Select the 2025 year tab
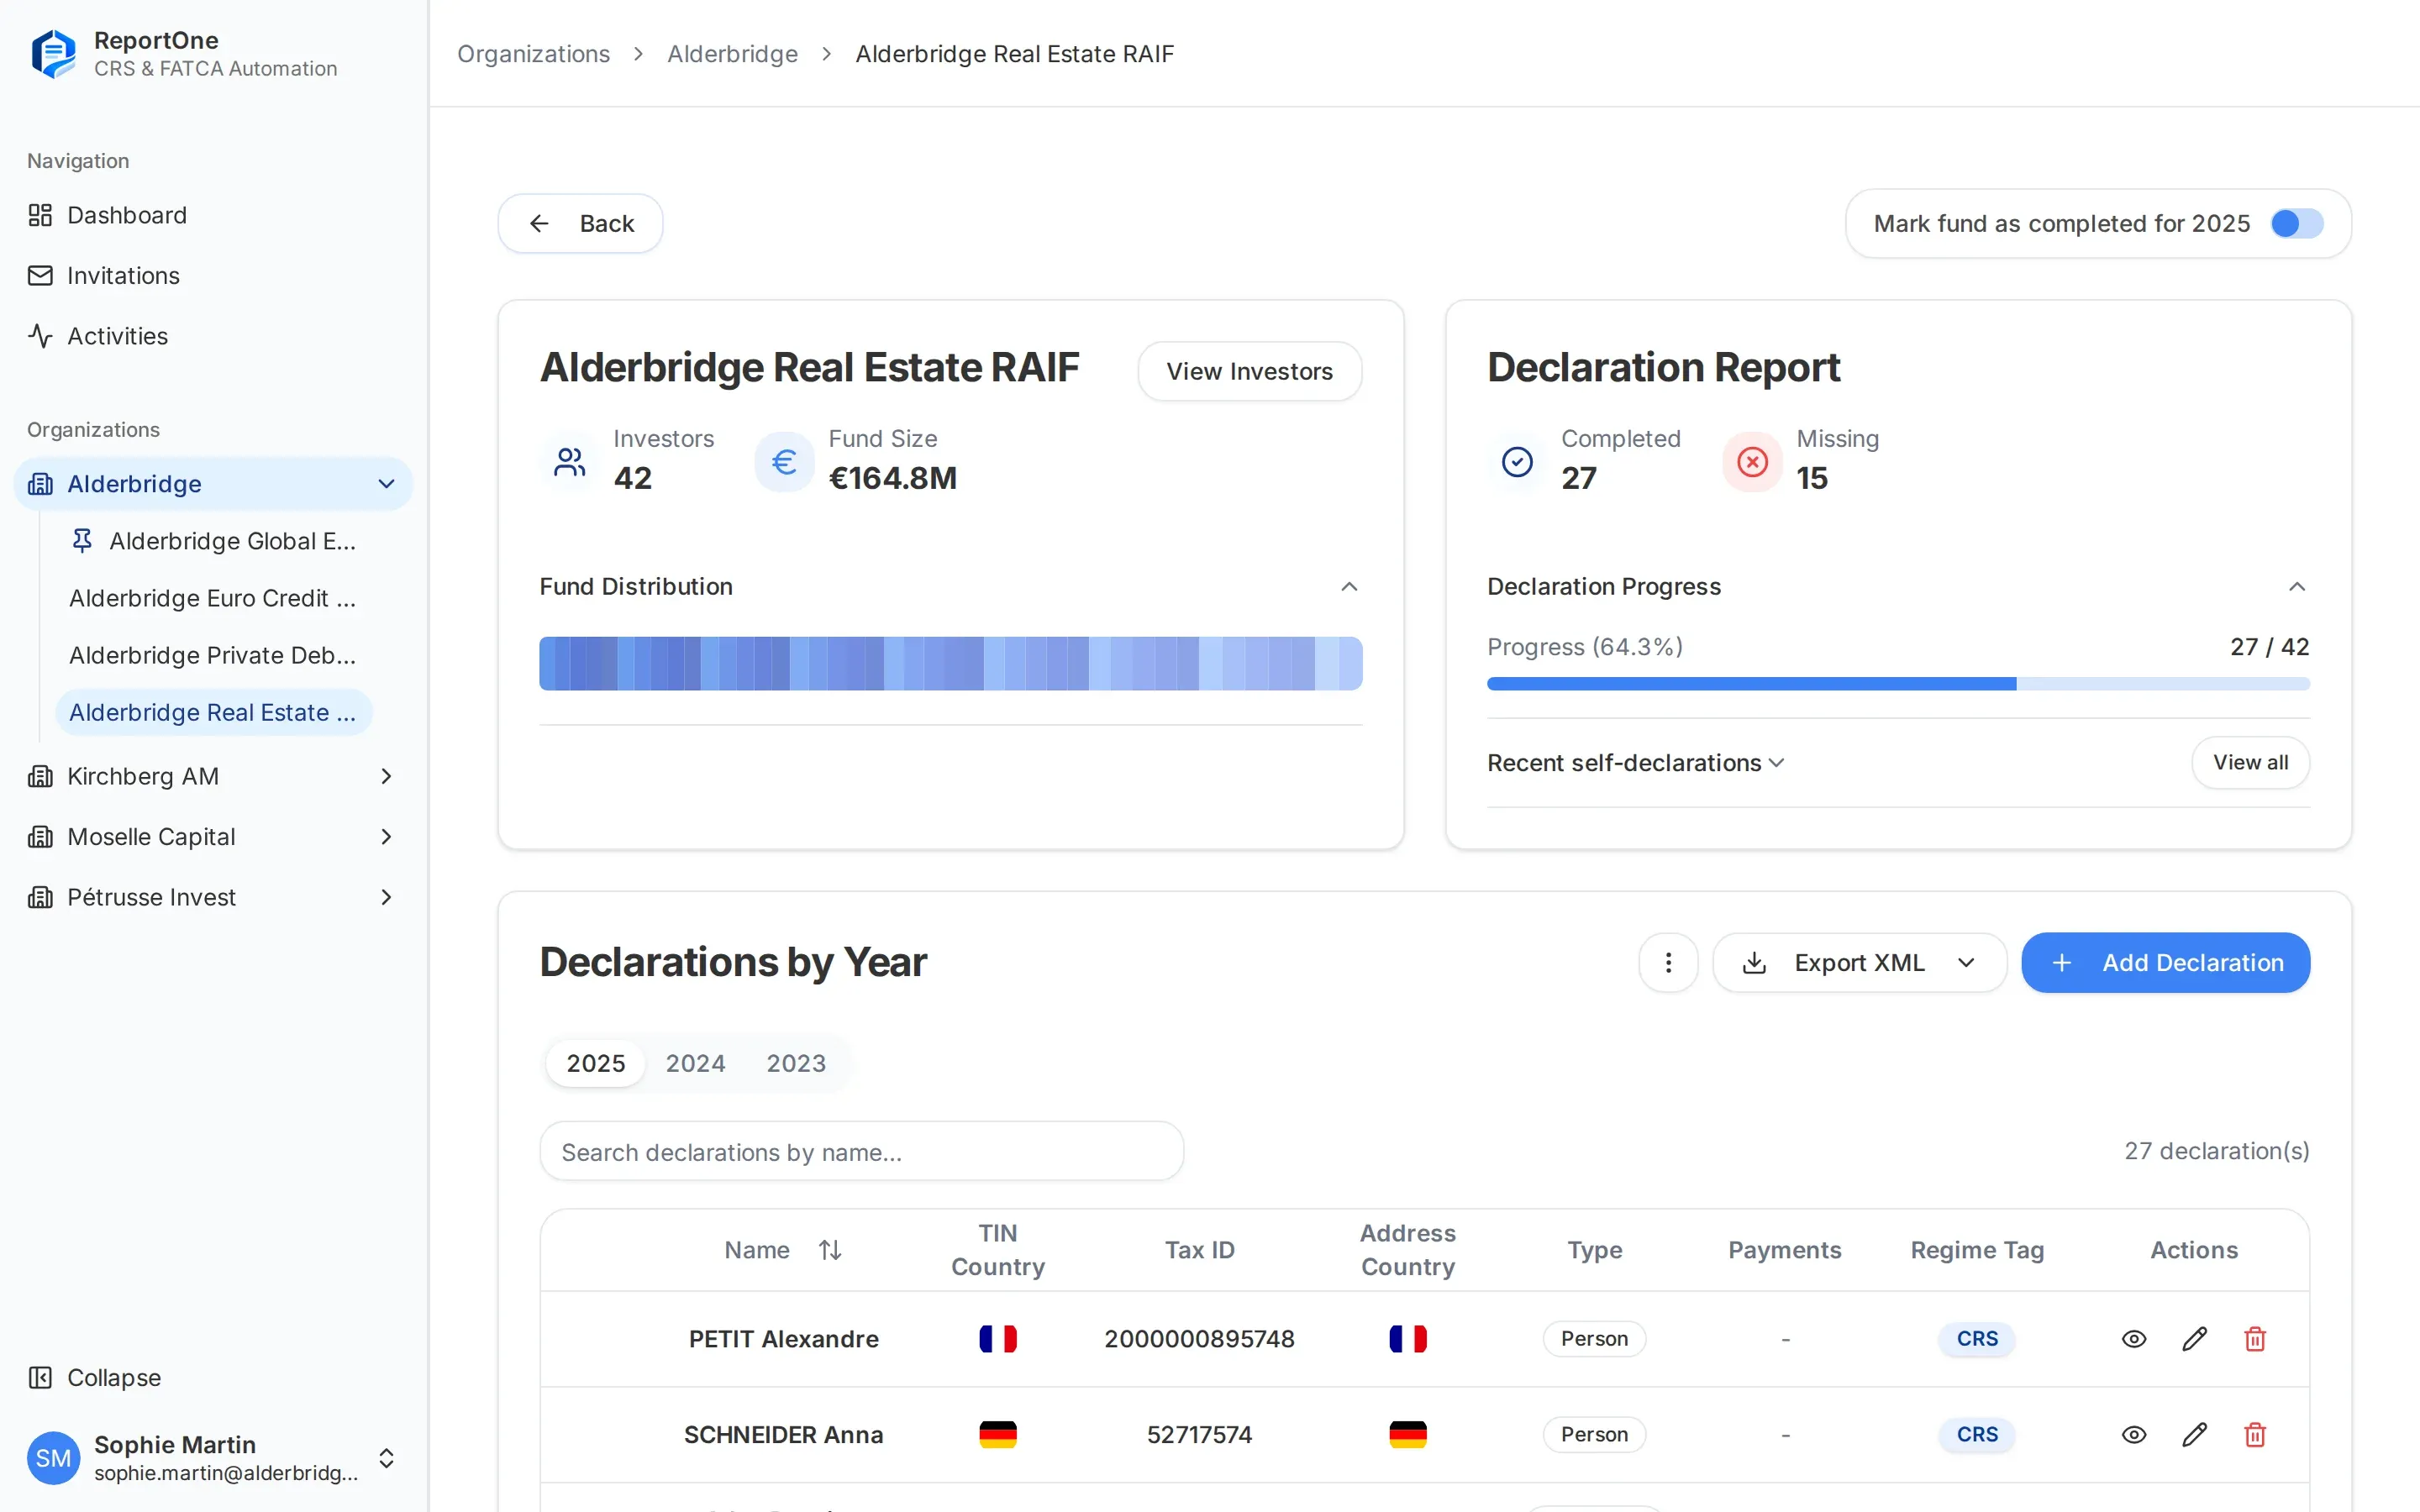 596,1063
